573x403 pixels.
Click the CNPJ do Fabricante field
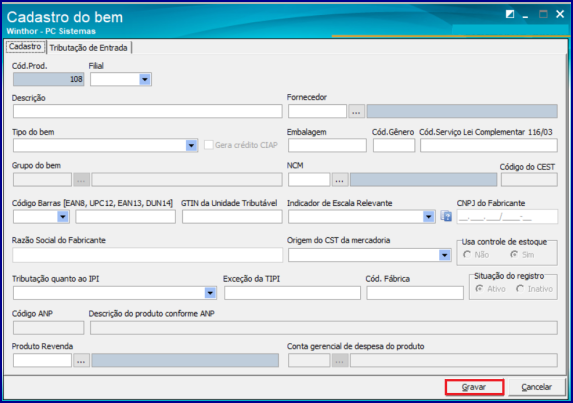pos(507,217)
